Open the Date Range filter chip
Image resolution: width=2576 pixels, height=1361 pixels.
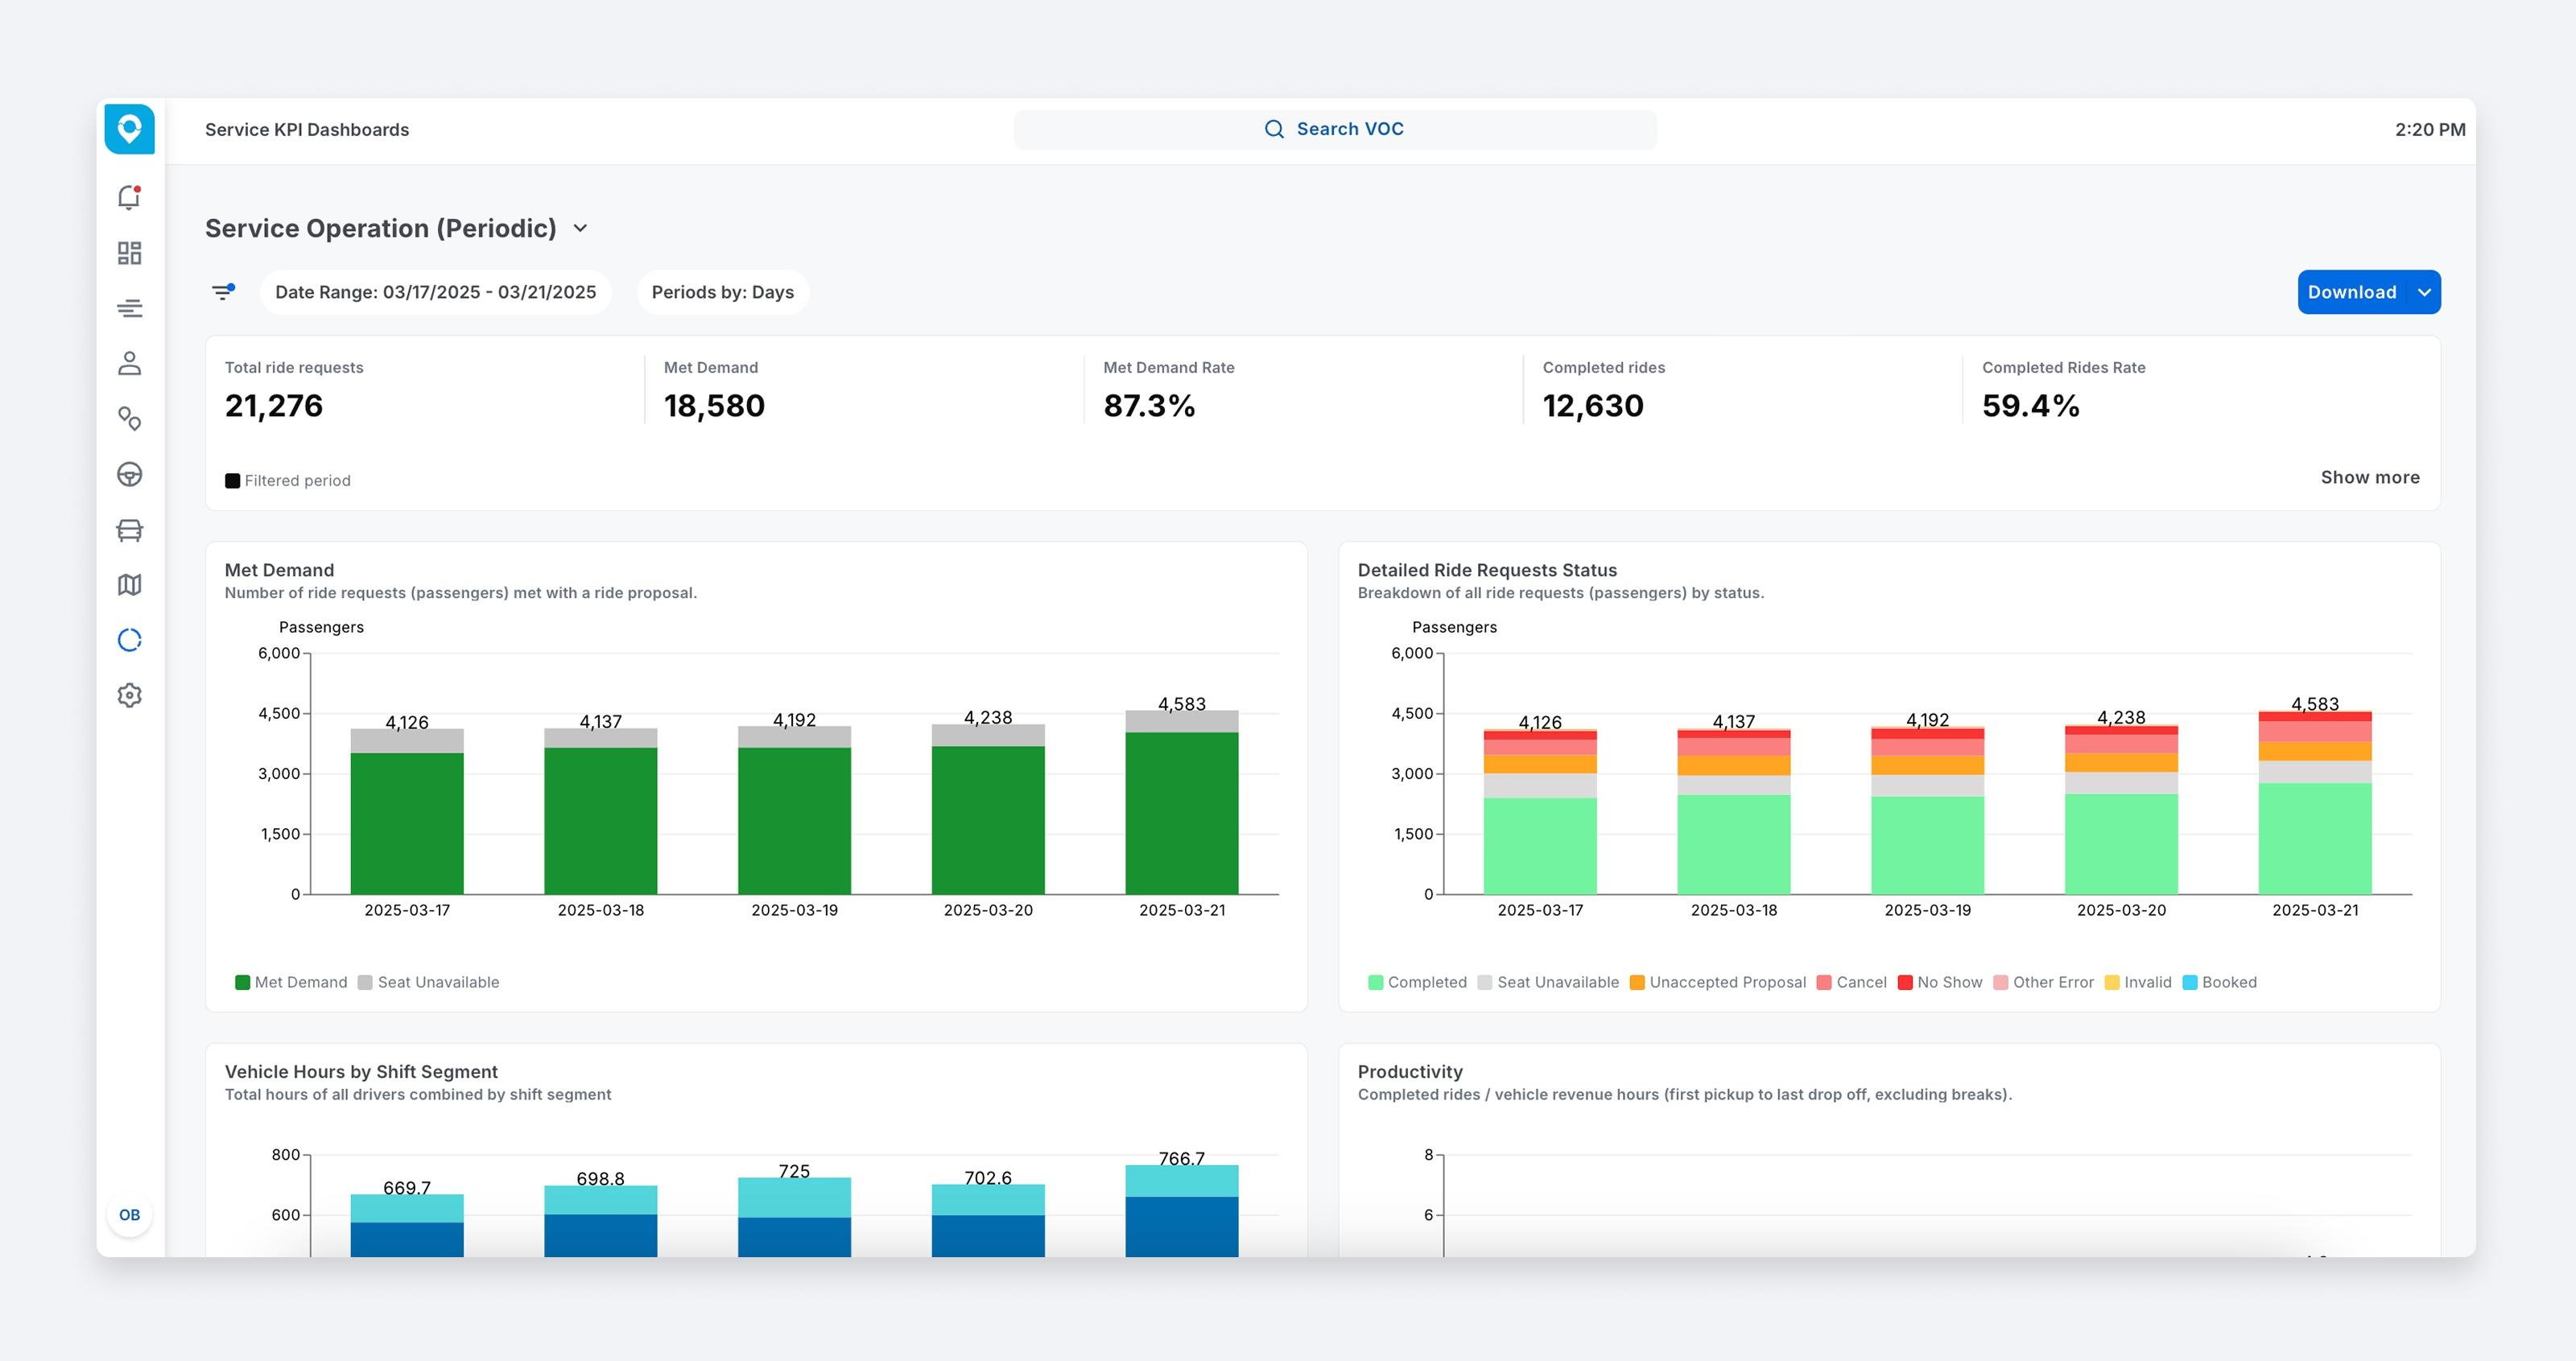point(435,292)
